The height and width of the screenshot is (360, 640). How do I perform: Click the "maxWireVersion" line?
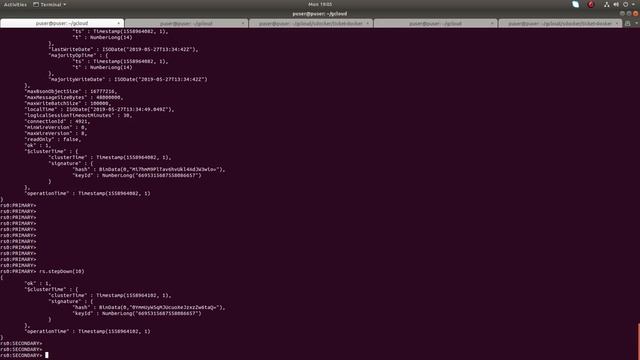tap(56, 133)
